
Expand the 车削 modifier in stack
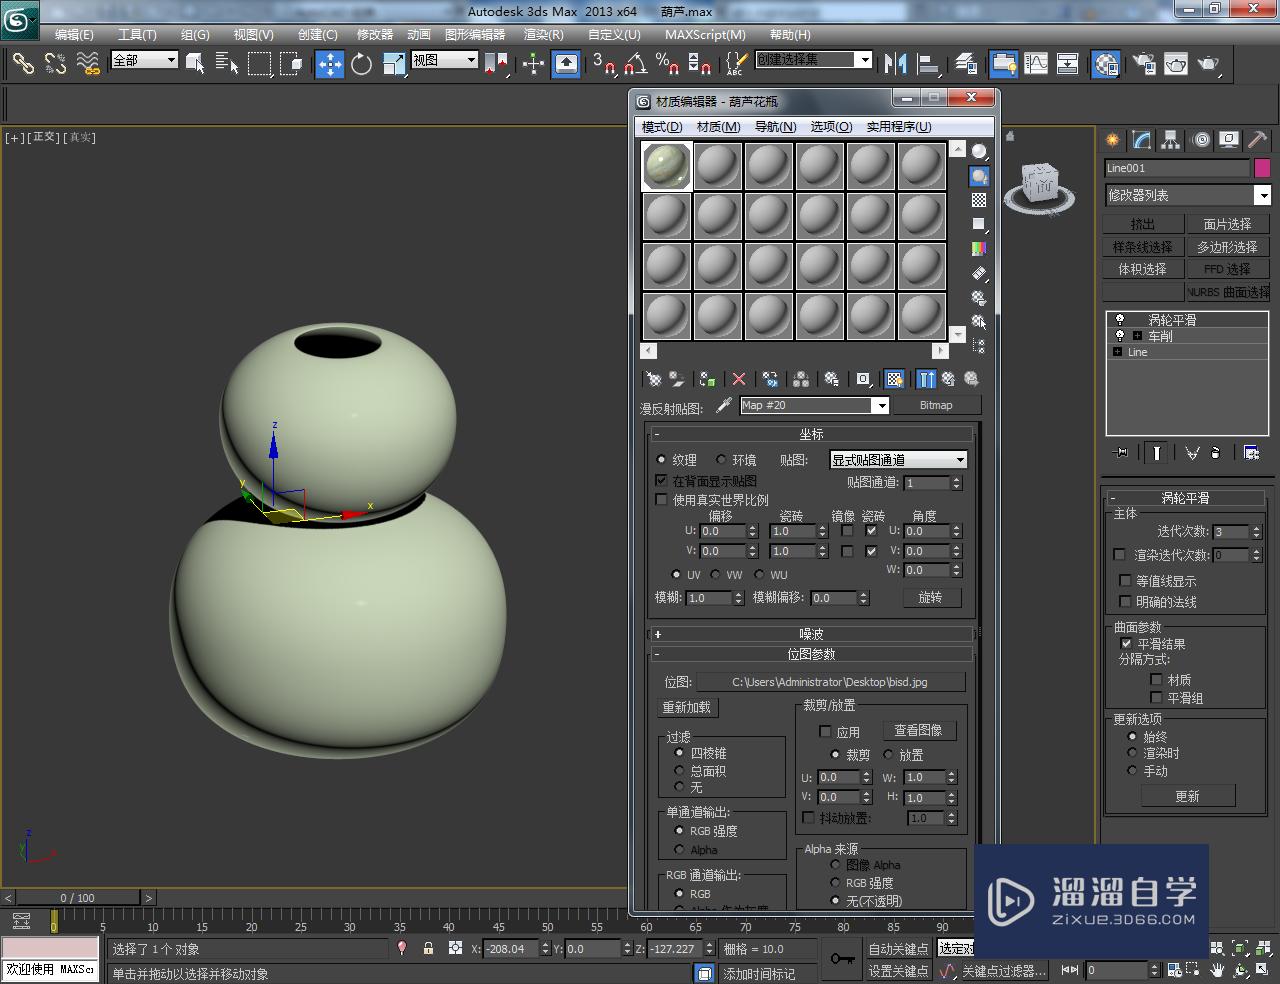1137,336
